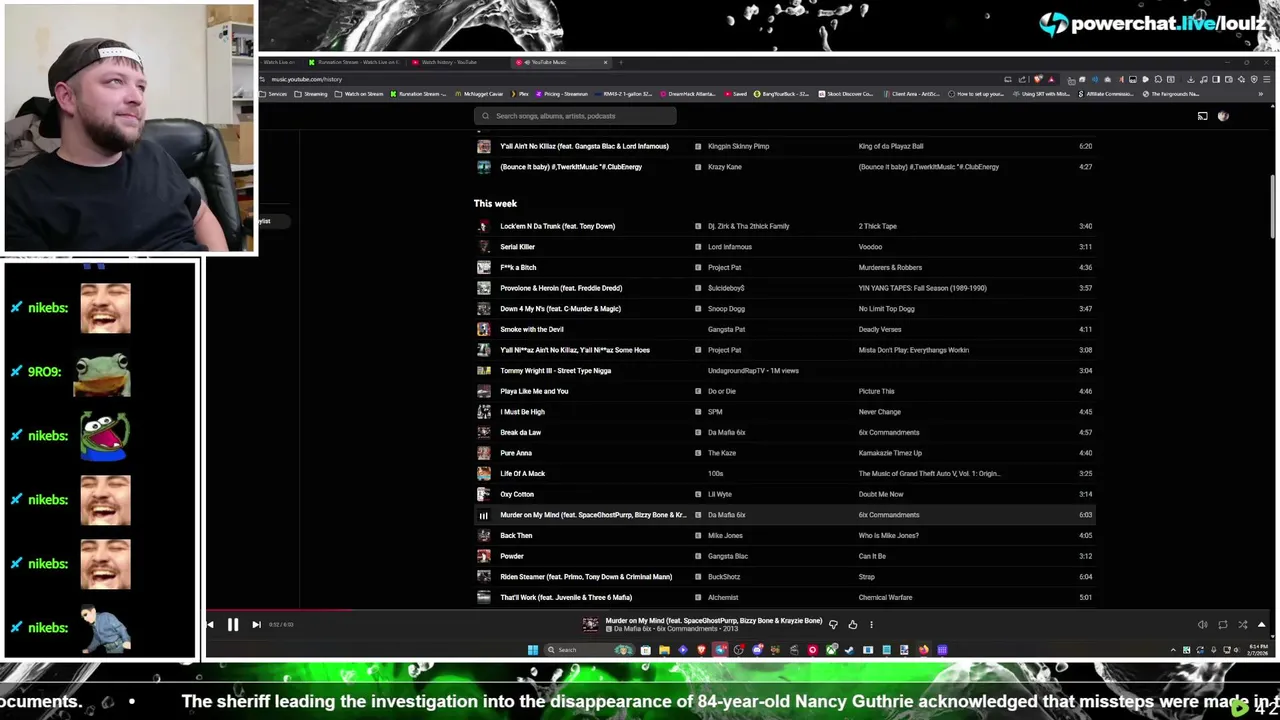Open SPM artist link
The width and height of the screenshot is (1280, 720).
click(x=714, y=412)
